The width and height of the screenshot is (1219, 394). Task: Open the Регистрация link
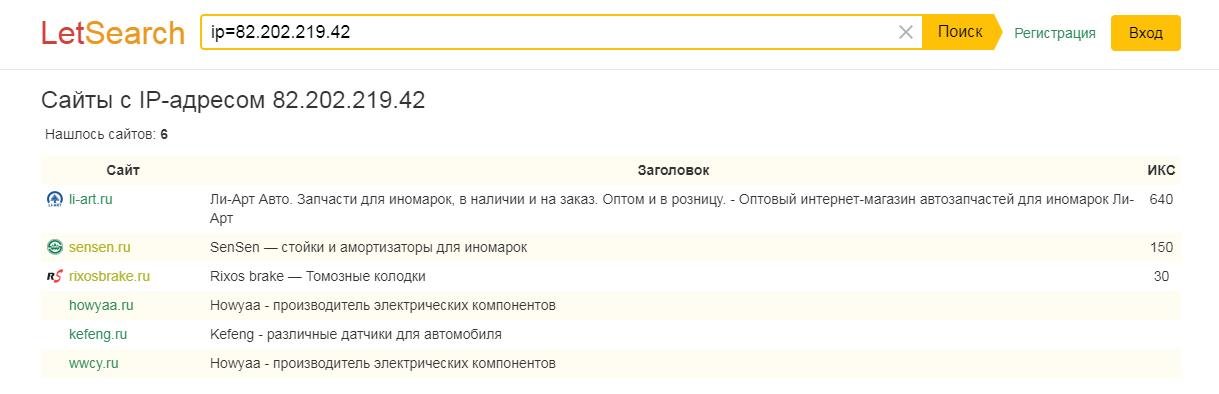1055,33
